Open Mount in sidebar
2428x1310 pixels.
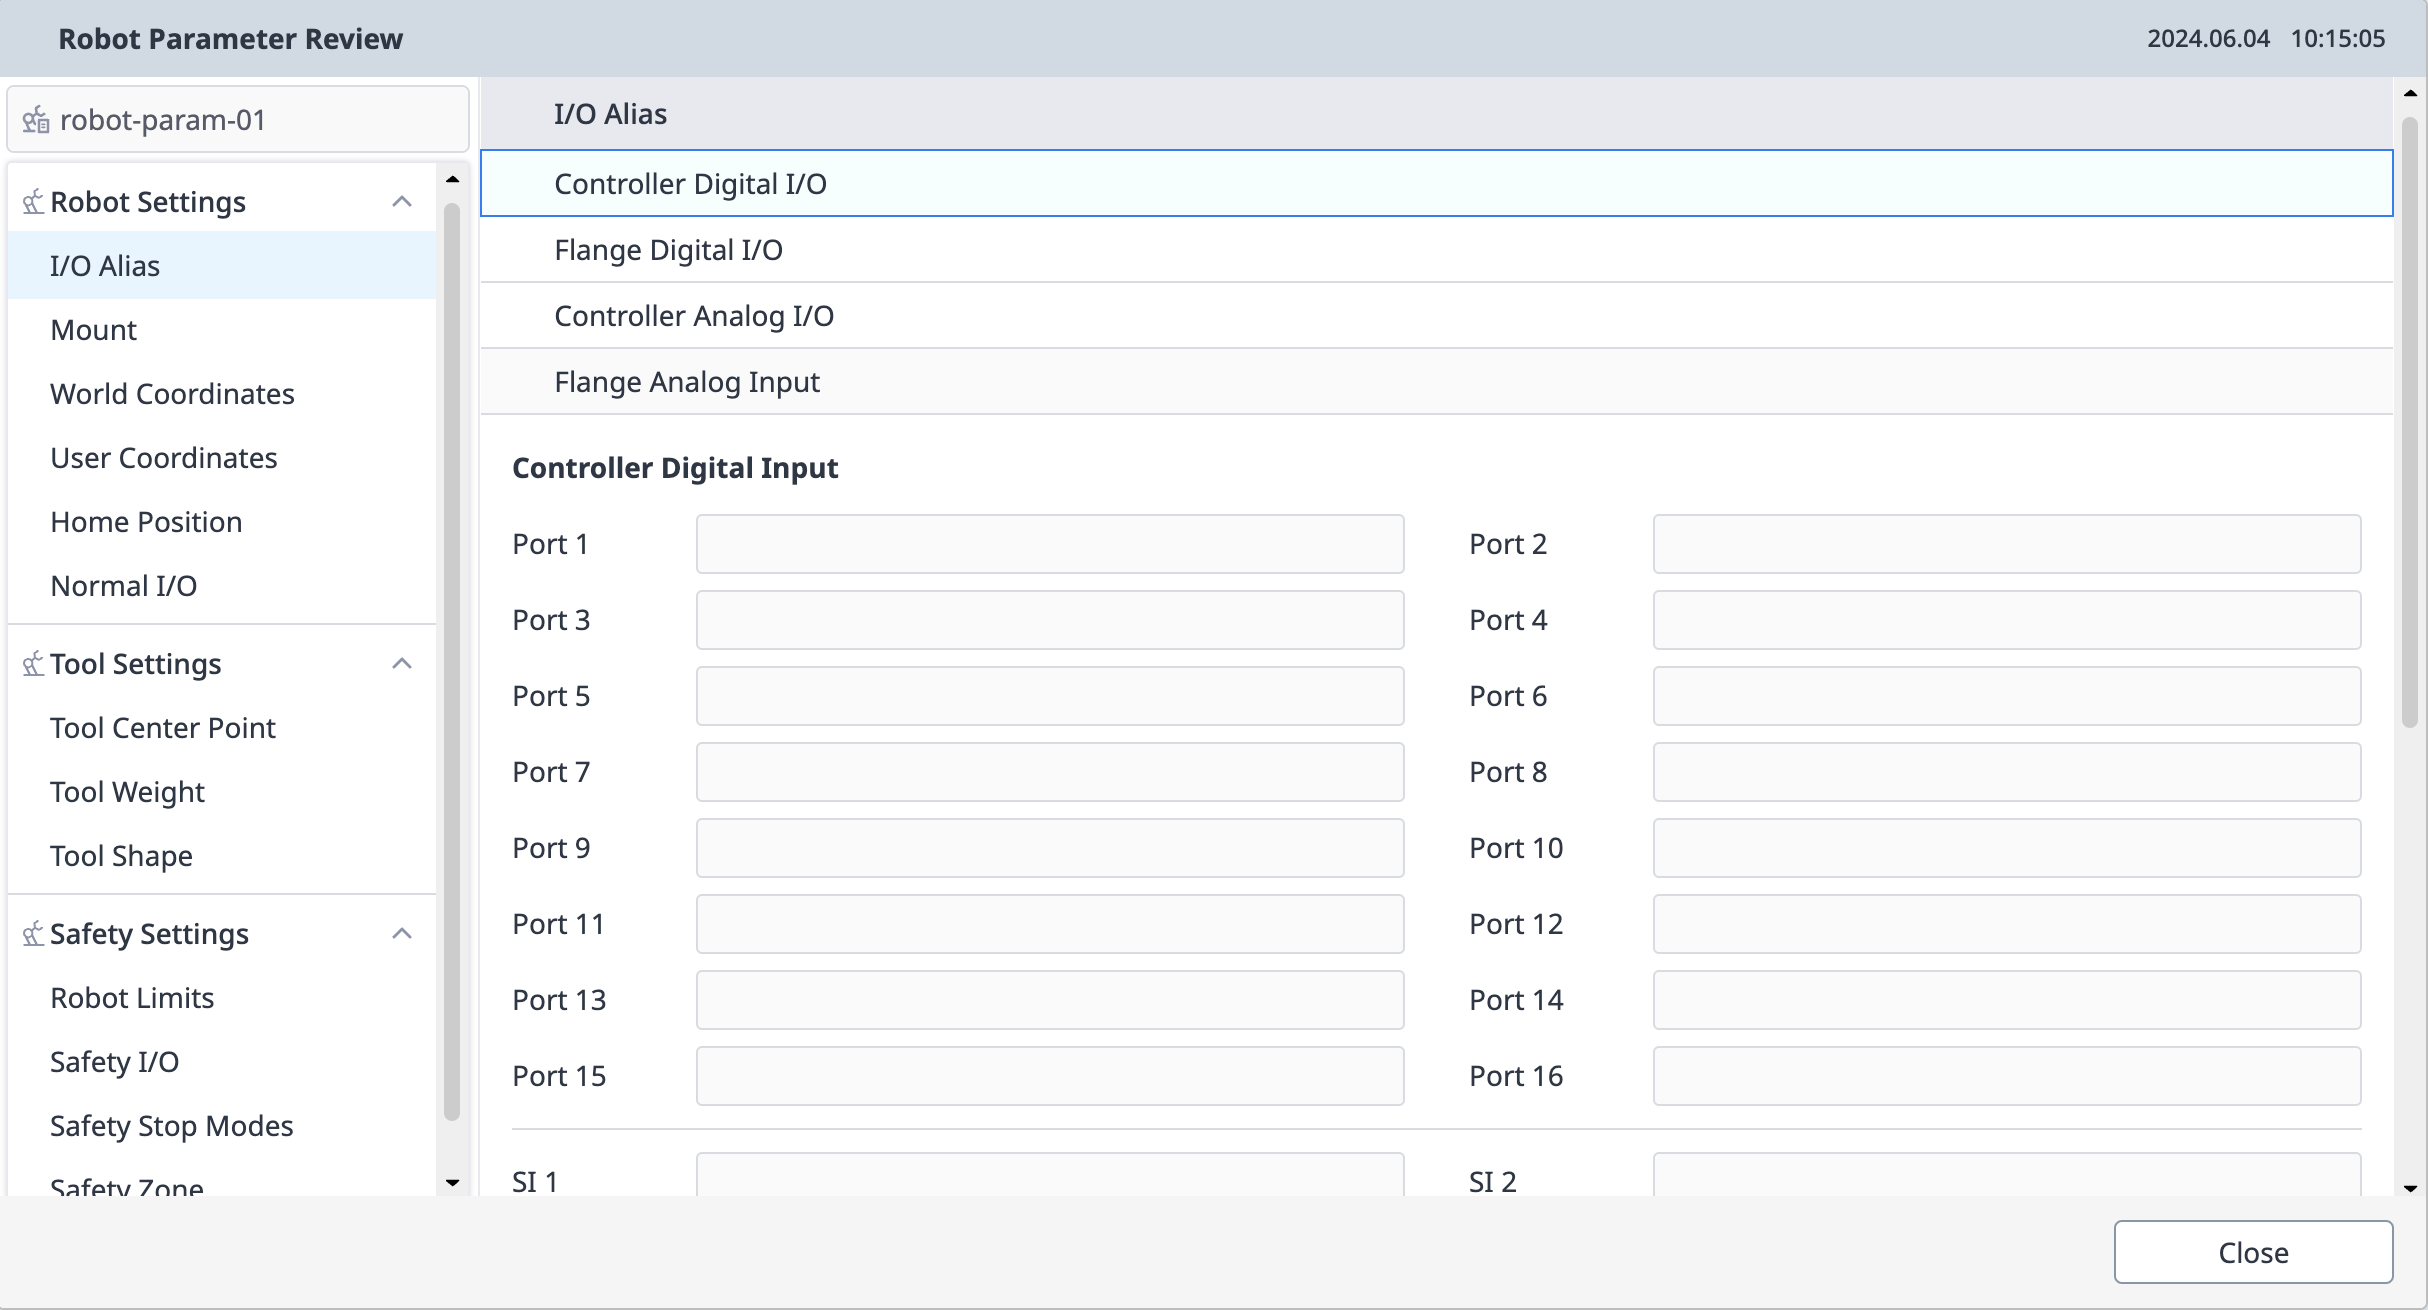pyautogui.click(x=94, y=330)
